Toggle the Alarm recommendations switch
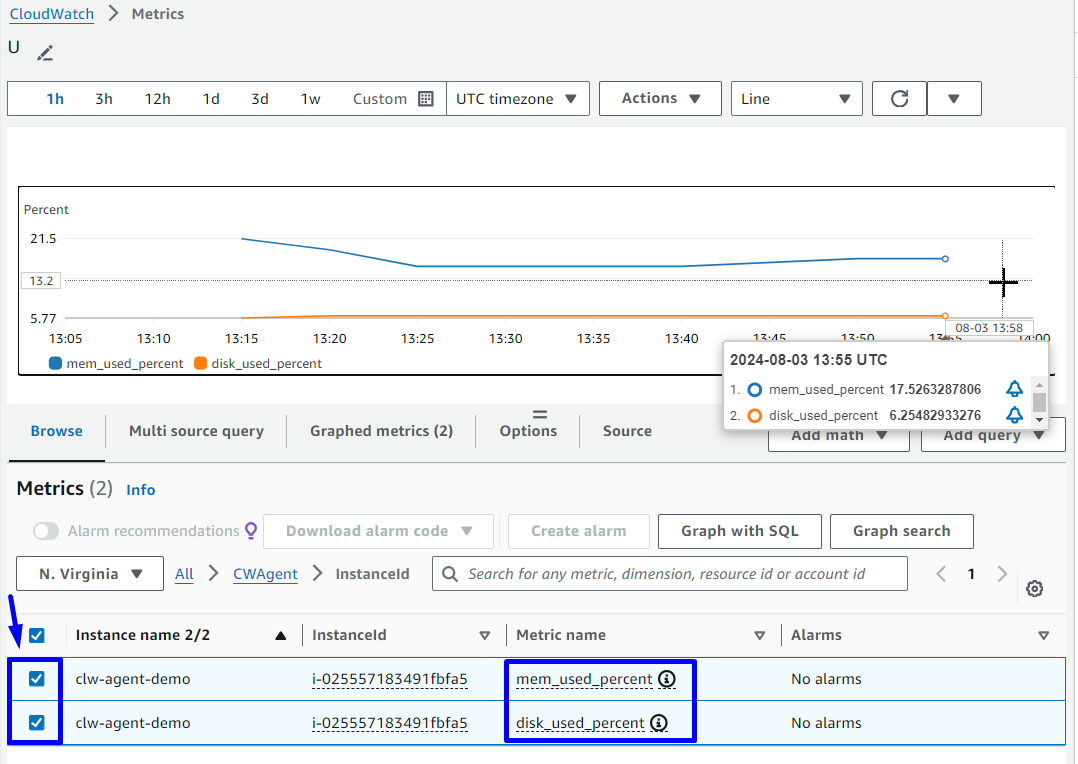The image size is (1078, 764). [46, 531]
